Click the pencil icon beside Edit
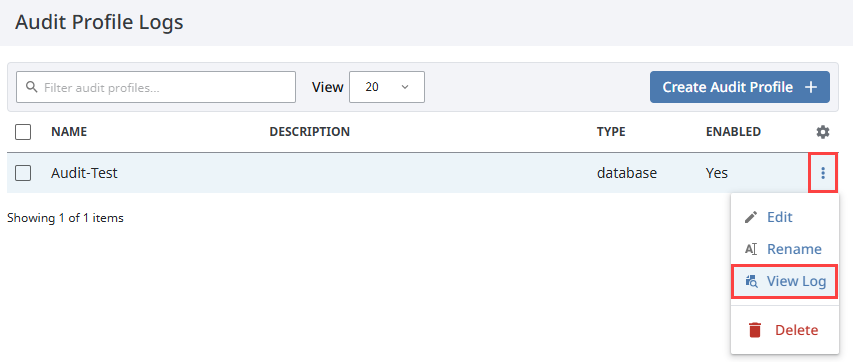The height and width of the screenshot is (362, 853). coord(751,217)
